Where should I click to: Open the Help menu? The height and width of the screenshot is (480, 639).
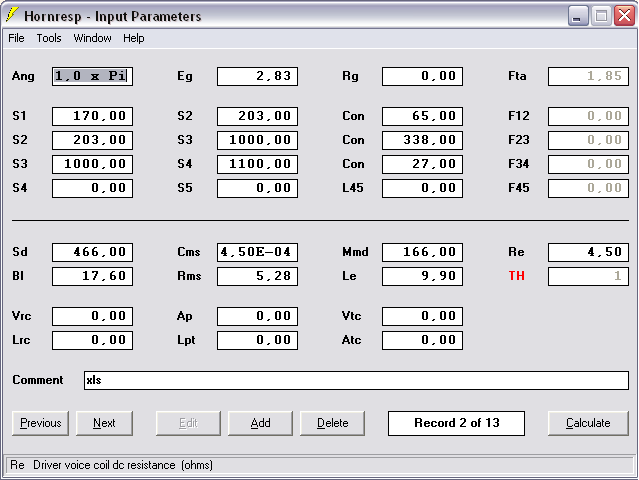[x=134, y=38]
